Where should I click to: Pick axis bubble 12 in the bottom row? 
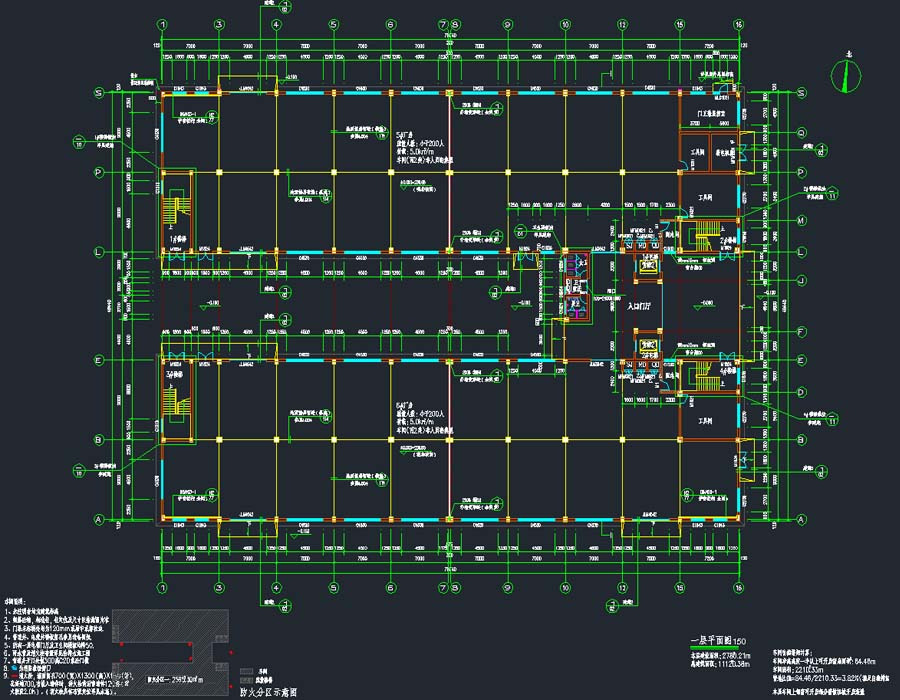point(623,588)
